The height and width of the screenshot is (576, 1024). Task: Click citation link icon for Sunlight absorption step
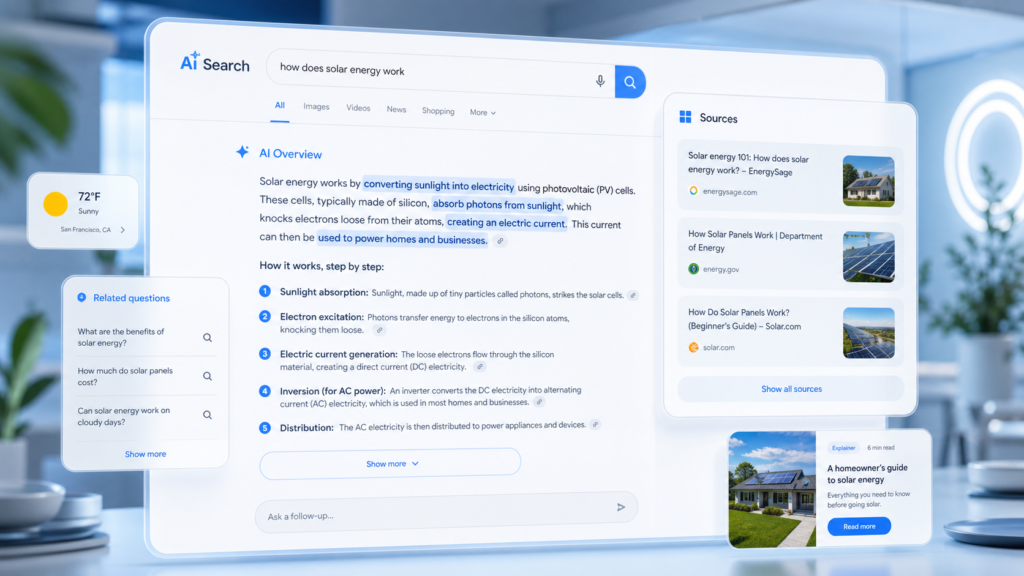point(633,295)
